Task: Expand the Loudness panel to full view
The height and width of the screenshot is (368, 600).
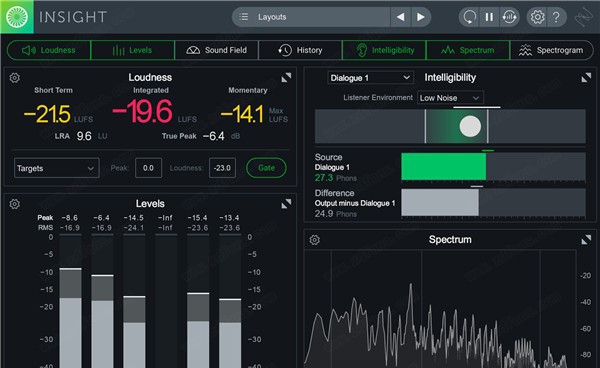Action: [x=286, y=78]
